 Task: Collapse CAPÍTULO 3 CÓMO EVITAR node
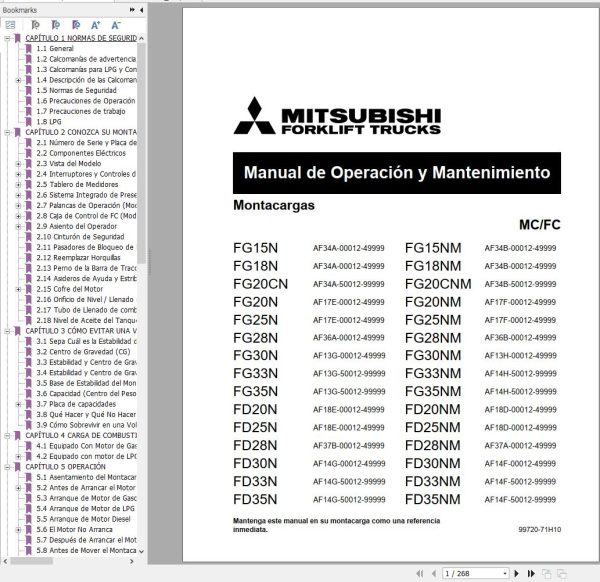coord(7,331)
